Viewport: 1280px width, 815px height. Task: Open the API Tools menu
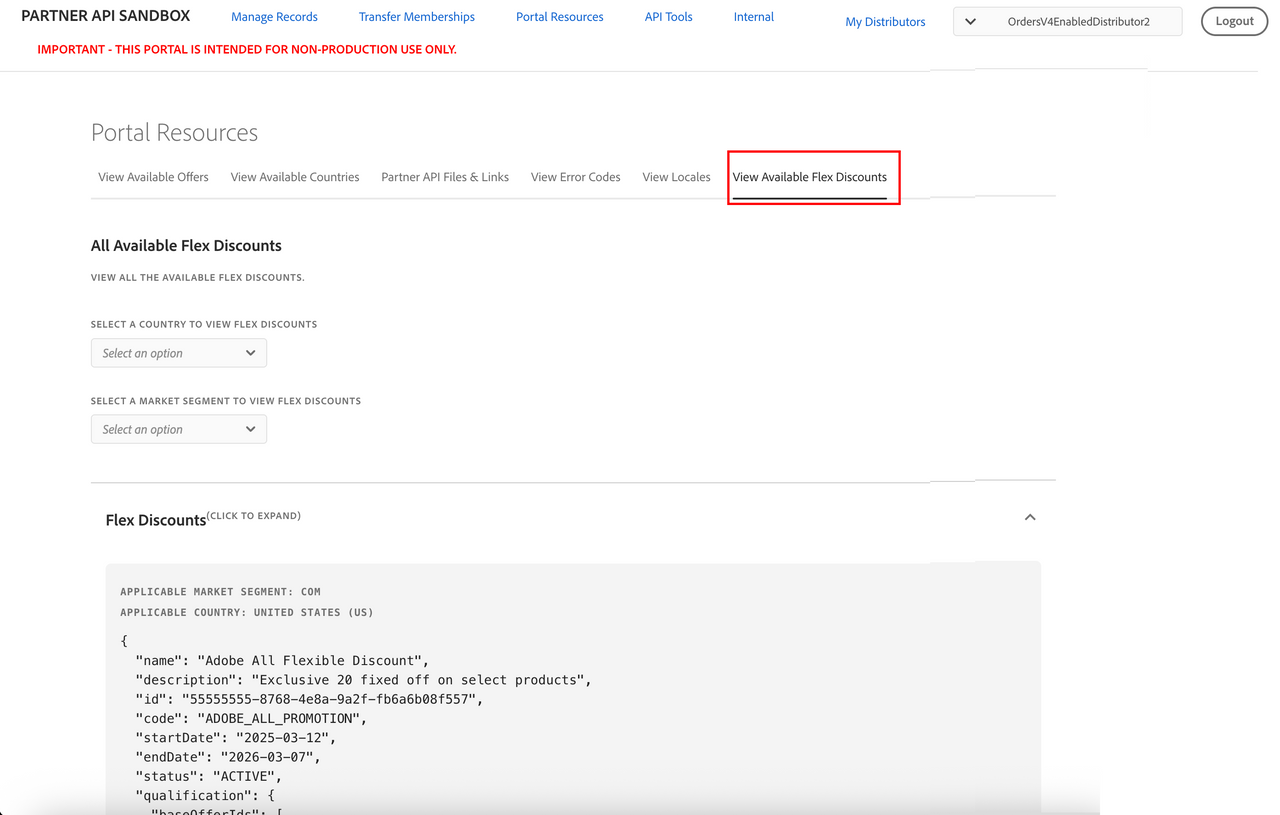(x=668, y=17)
